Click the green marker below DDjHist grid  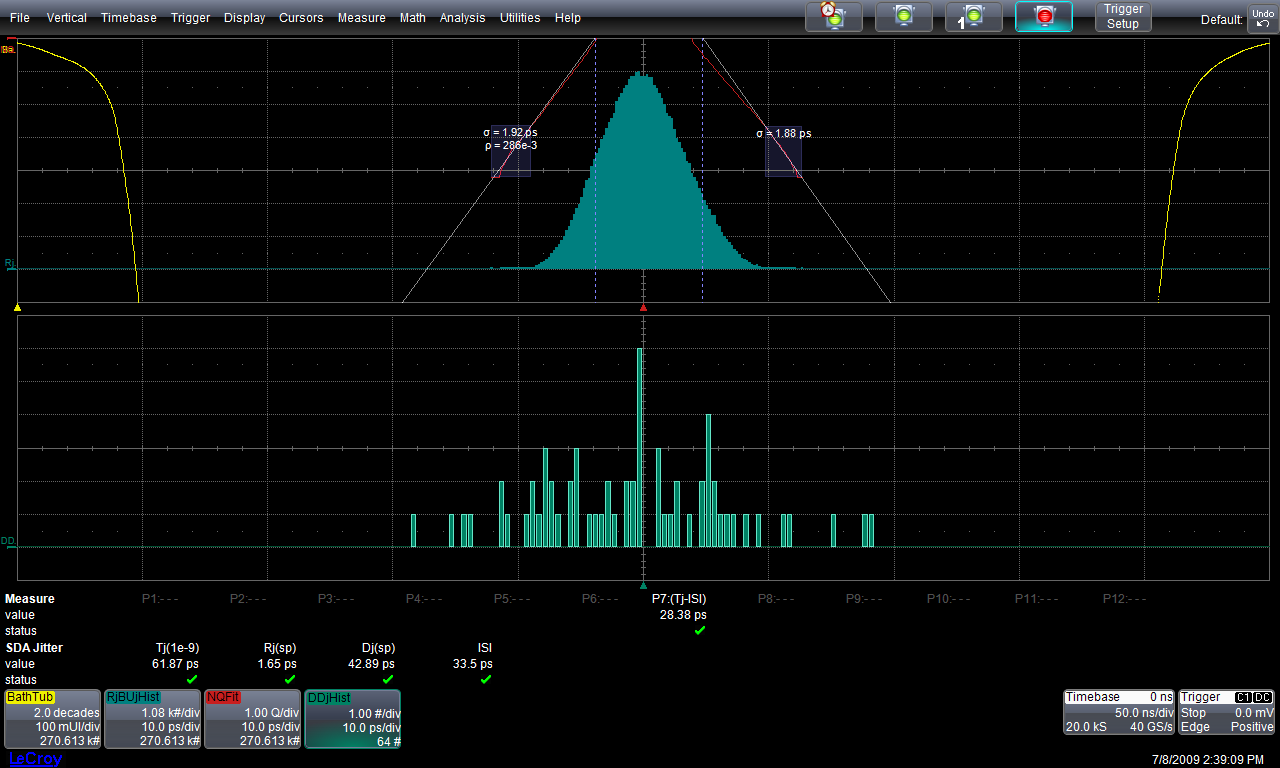643,586
